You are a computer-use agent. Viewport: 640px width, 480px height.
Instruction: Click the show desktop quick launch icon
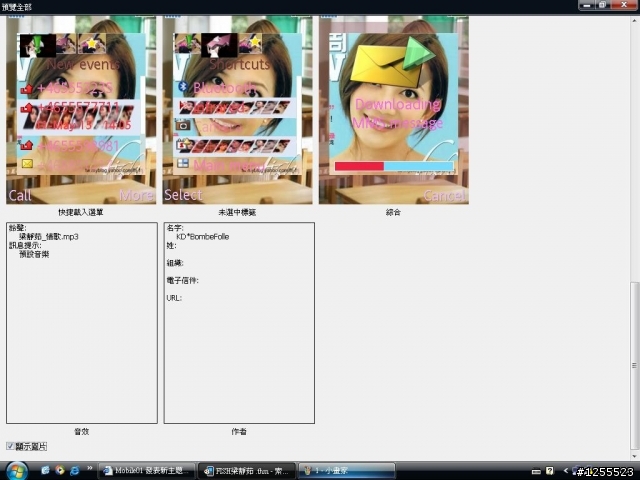[x=45, y=470]
